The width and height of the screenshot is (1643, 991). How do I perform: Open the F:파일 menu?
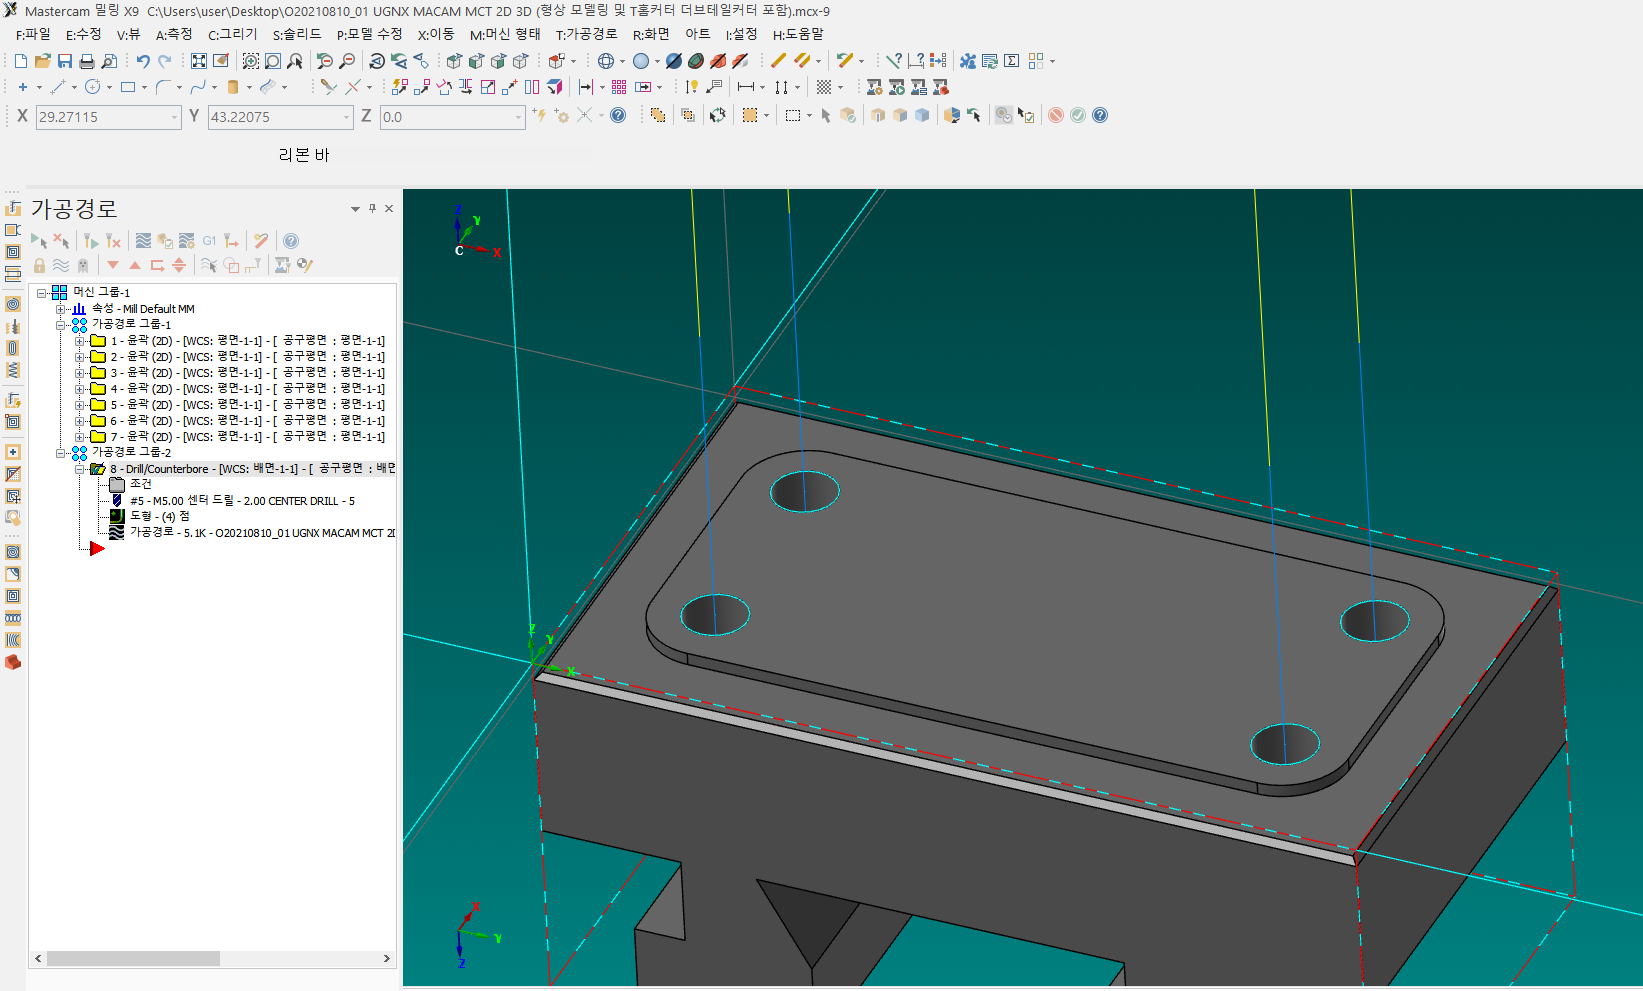click(x=33, y=35)
